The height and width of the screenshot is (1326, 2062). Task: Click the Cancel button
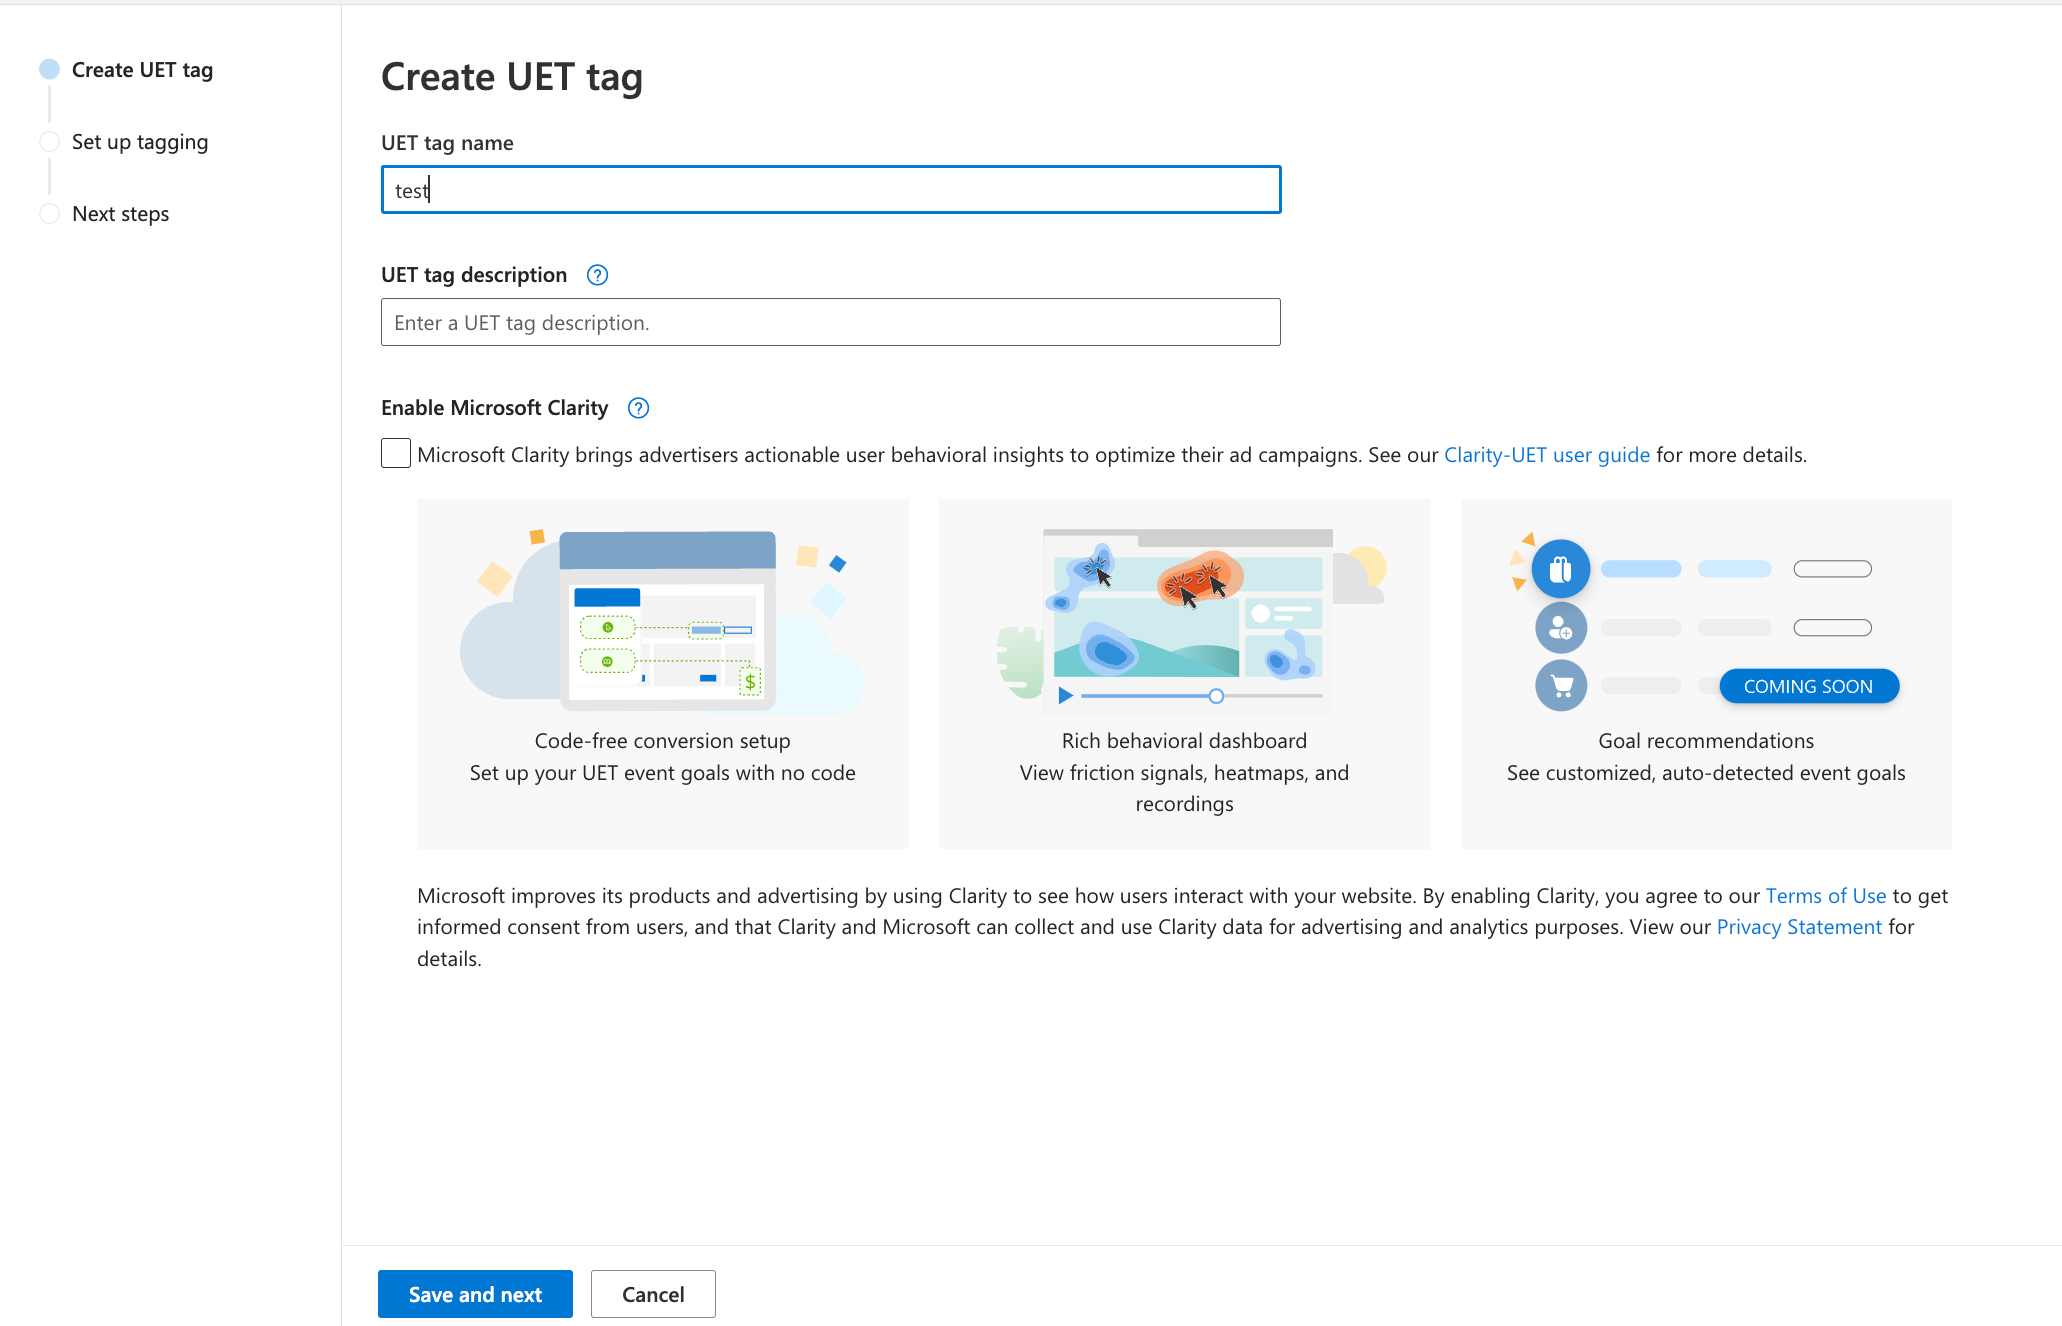pos(653,1294)
